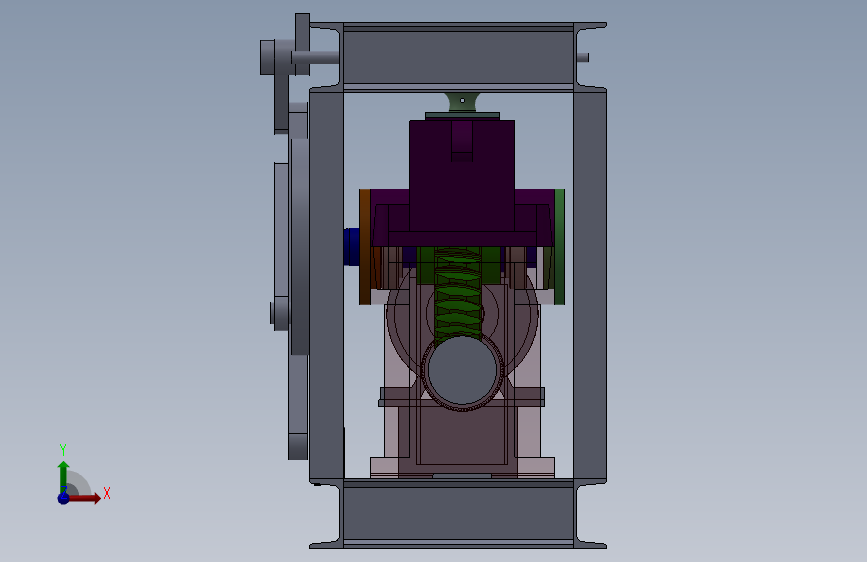Select the top horizontal frame beam
Image resolution: width=867 pixels, height=562 pixels.
click(x=458, y=57)
